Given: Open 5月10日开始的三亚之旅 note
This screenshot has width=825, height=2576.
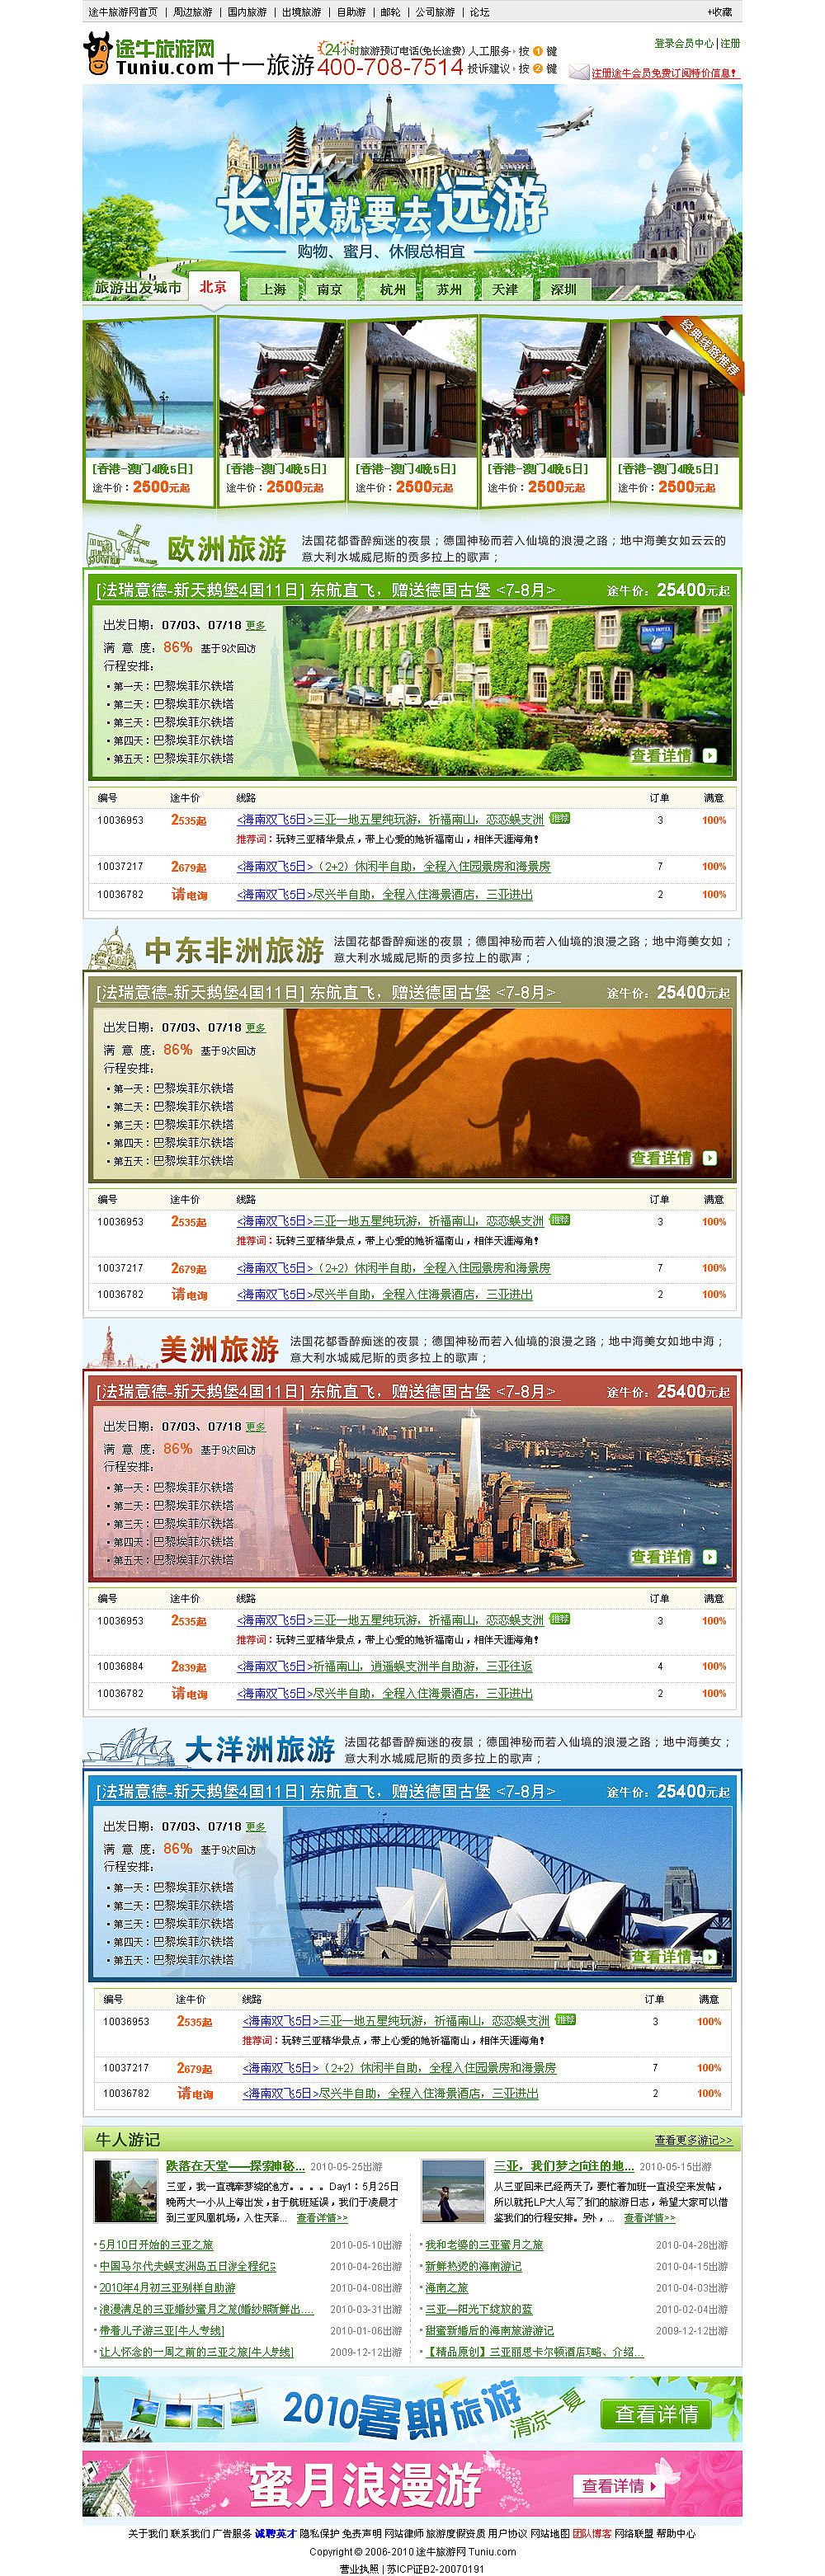Looking at the screenshot, I should pyautogui.click(x=157, y=2244).
